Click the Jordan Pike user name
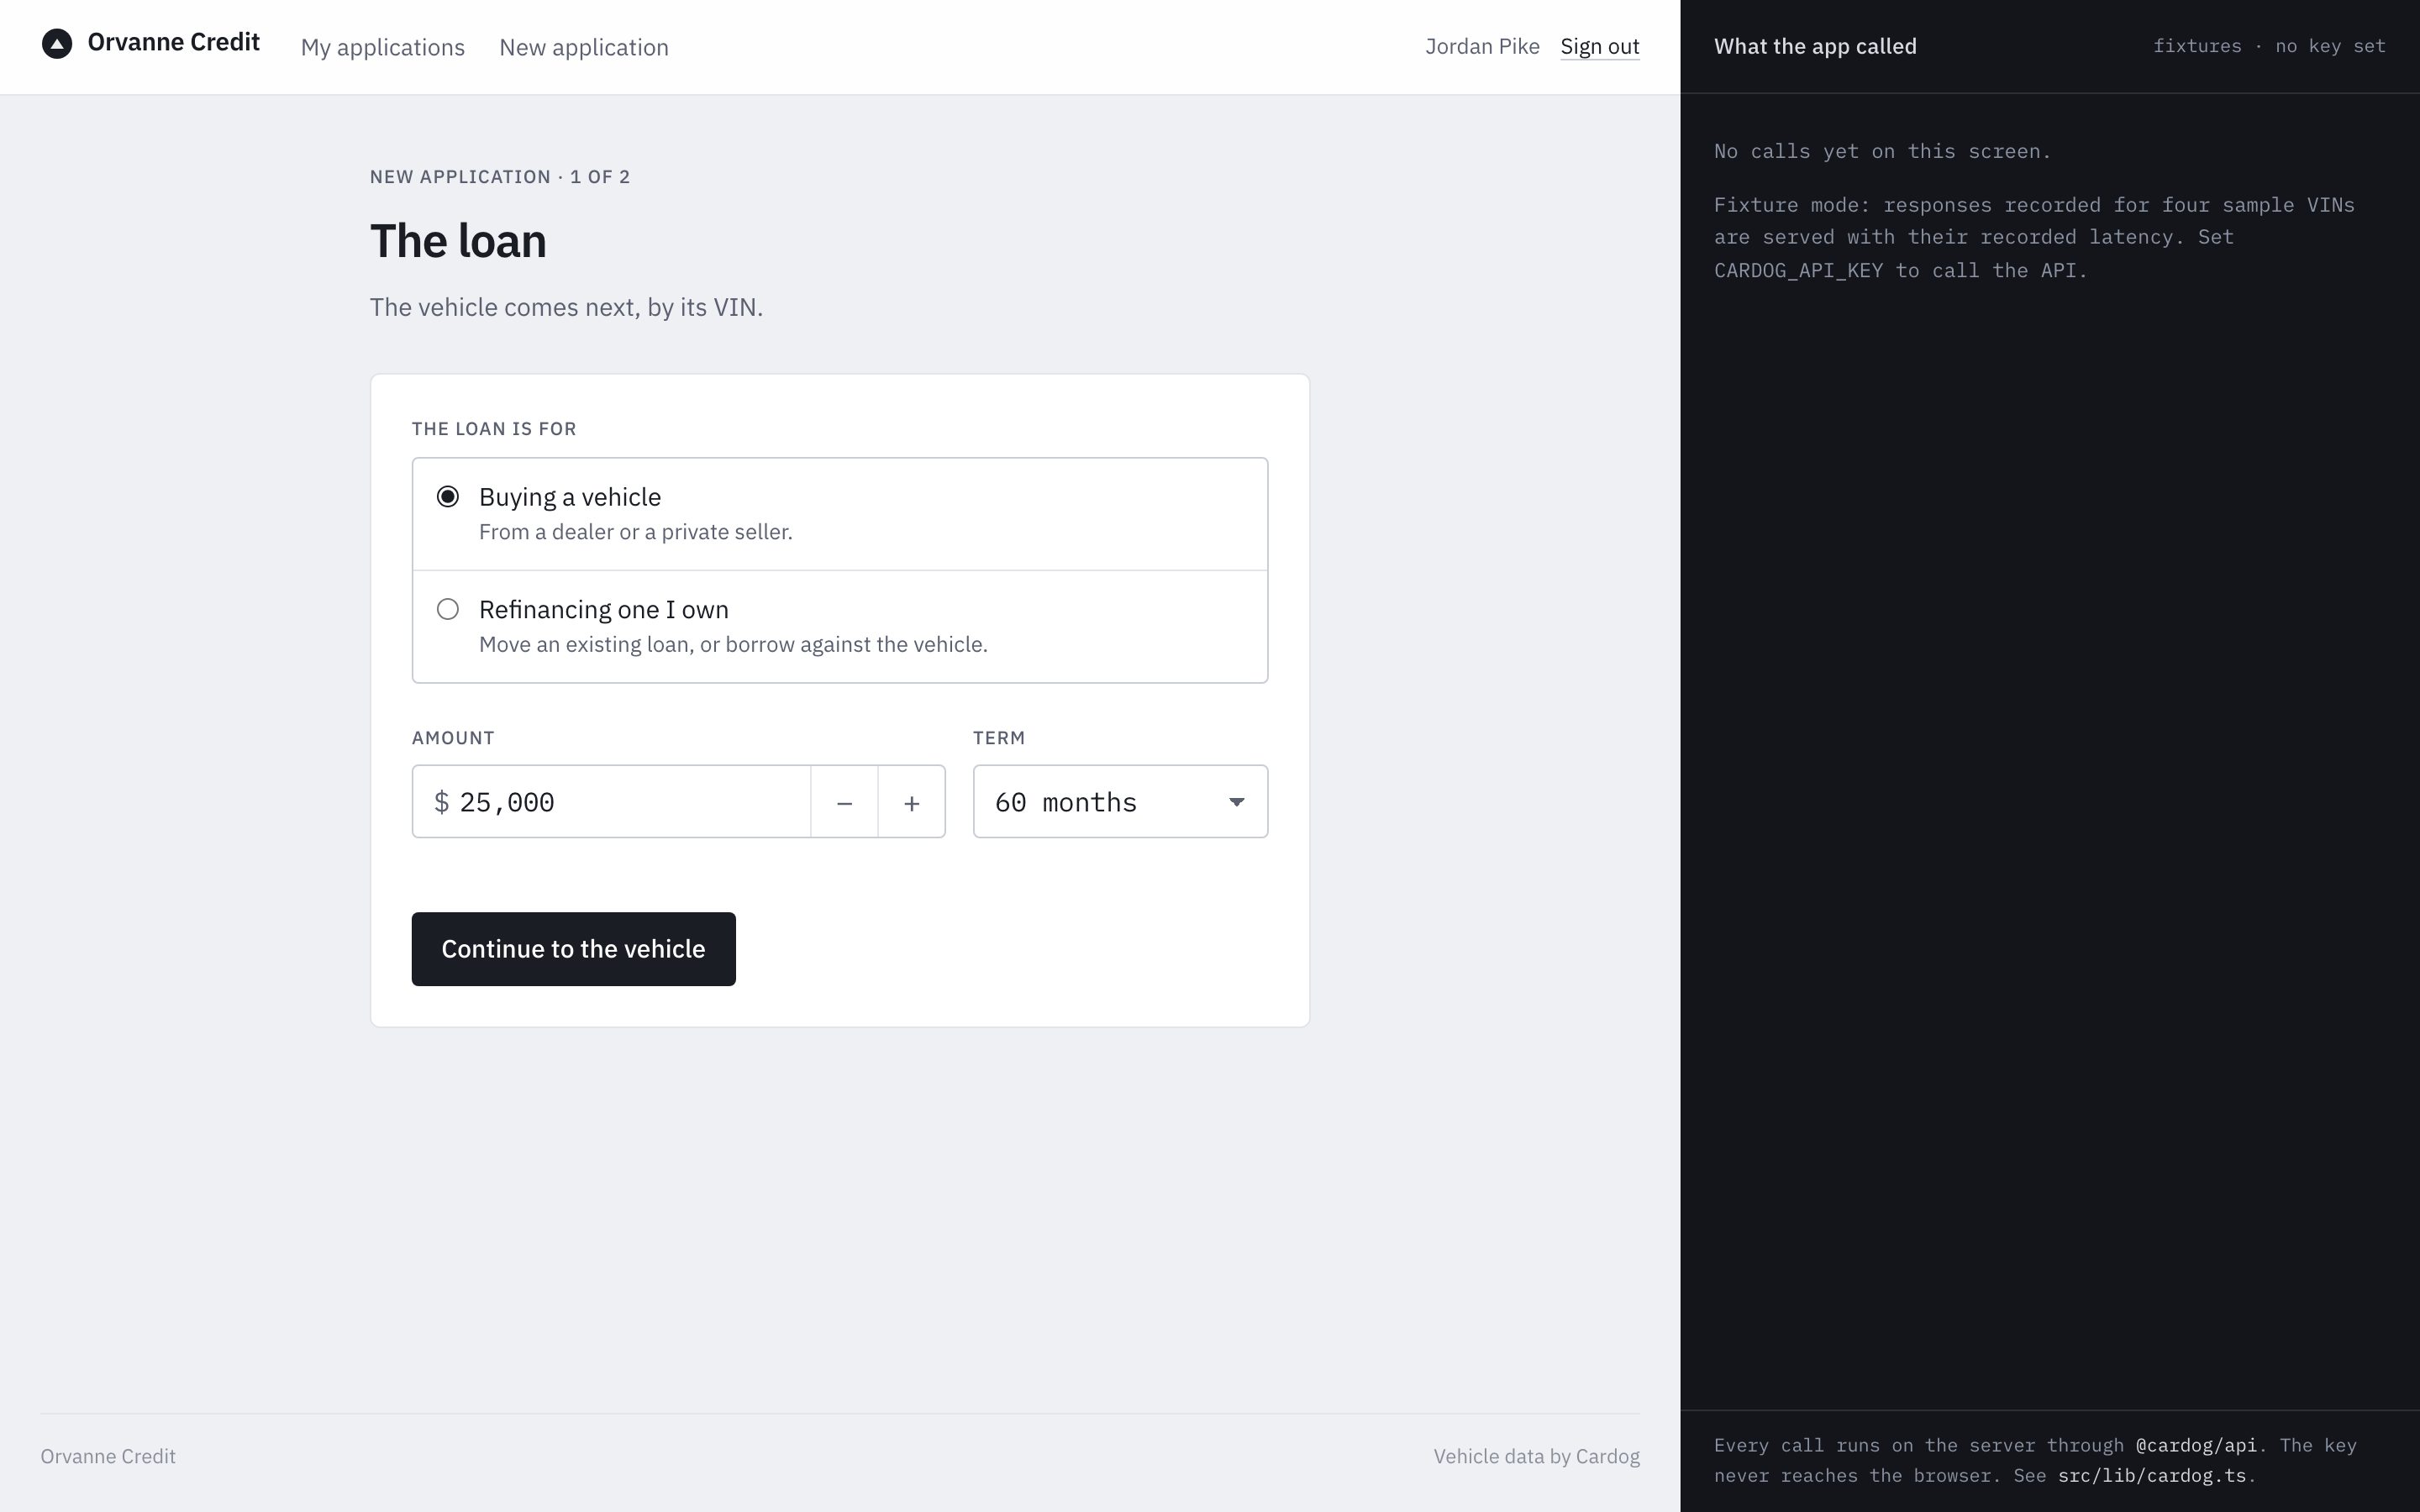Image resolution: width=2420 pixels, height=1512 pixels. pos(1482,46)
